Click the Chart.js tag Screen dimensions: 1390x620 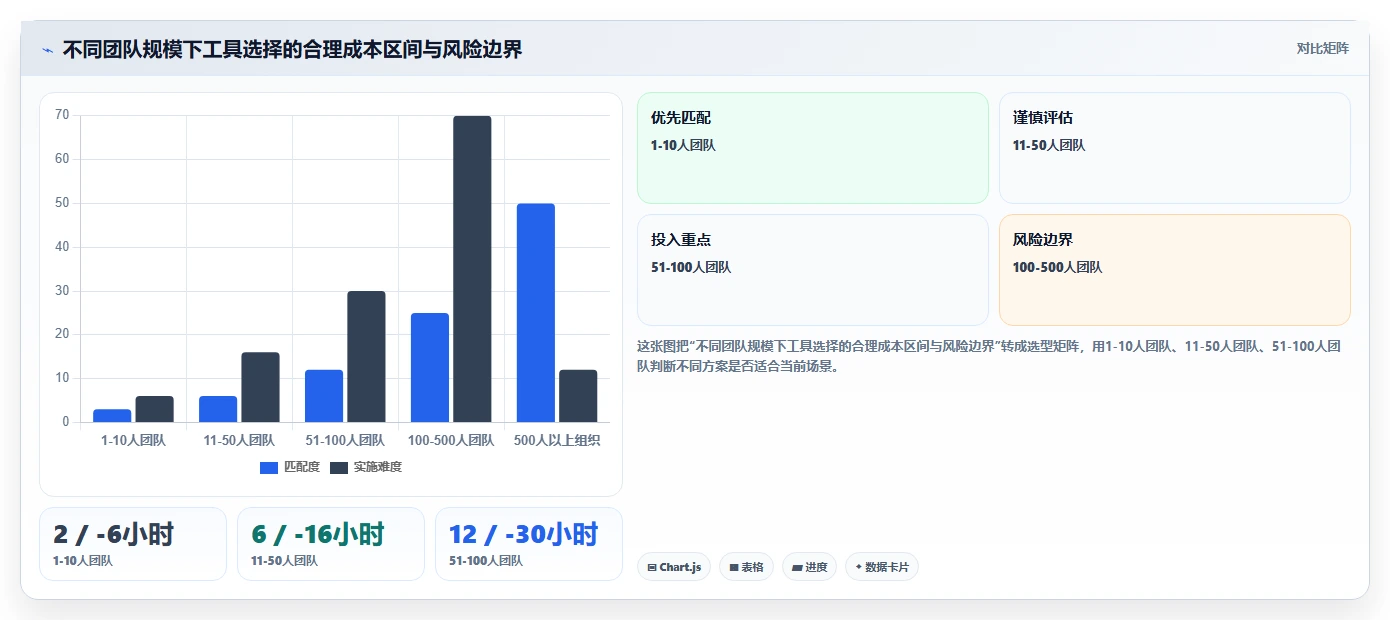(x=674, y=567)
